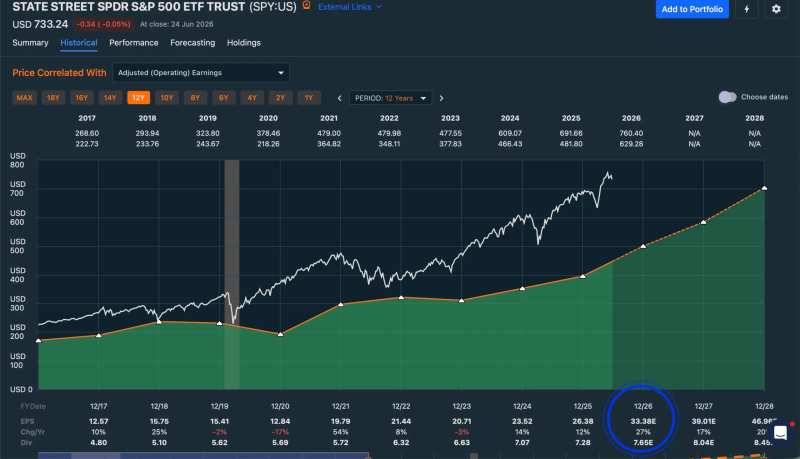Click the icon next to the SPY:US ticker

[306, 6]
